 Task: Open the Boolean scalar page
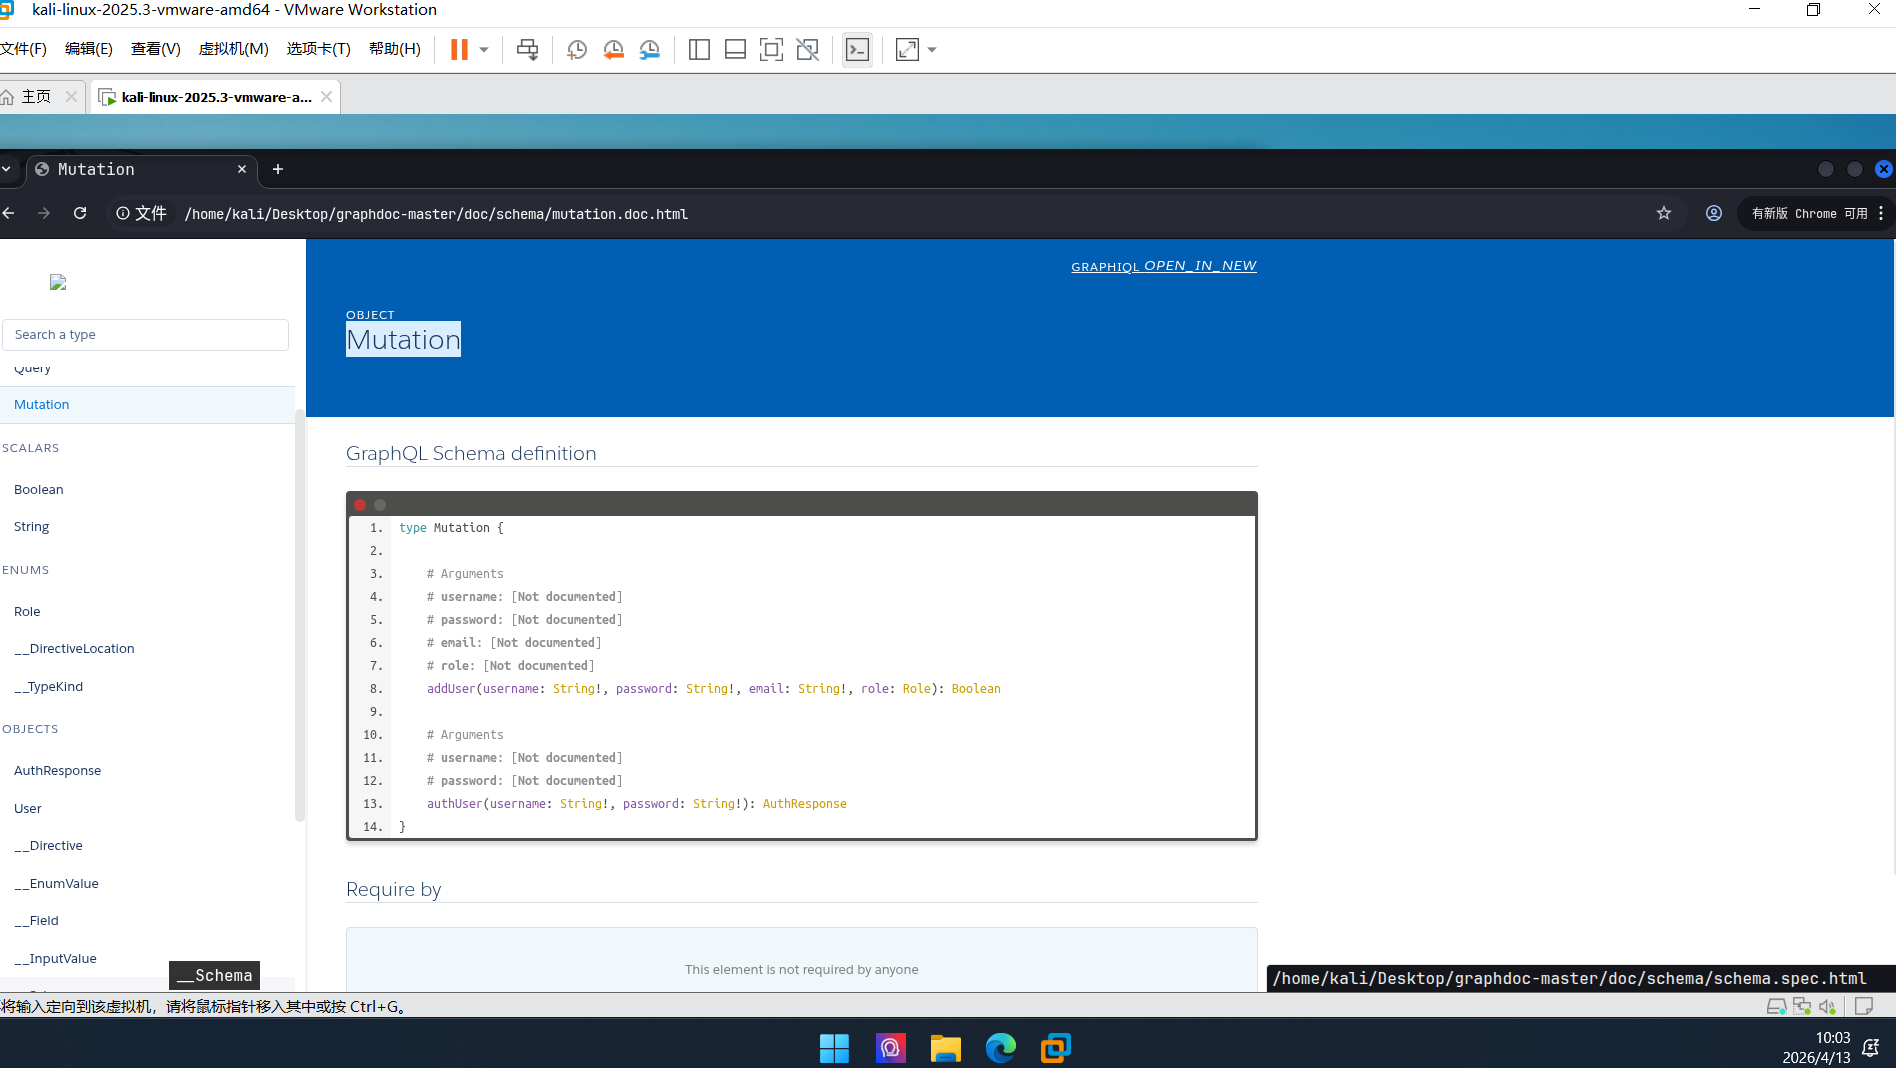[39, 490]
